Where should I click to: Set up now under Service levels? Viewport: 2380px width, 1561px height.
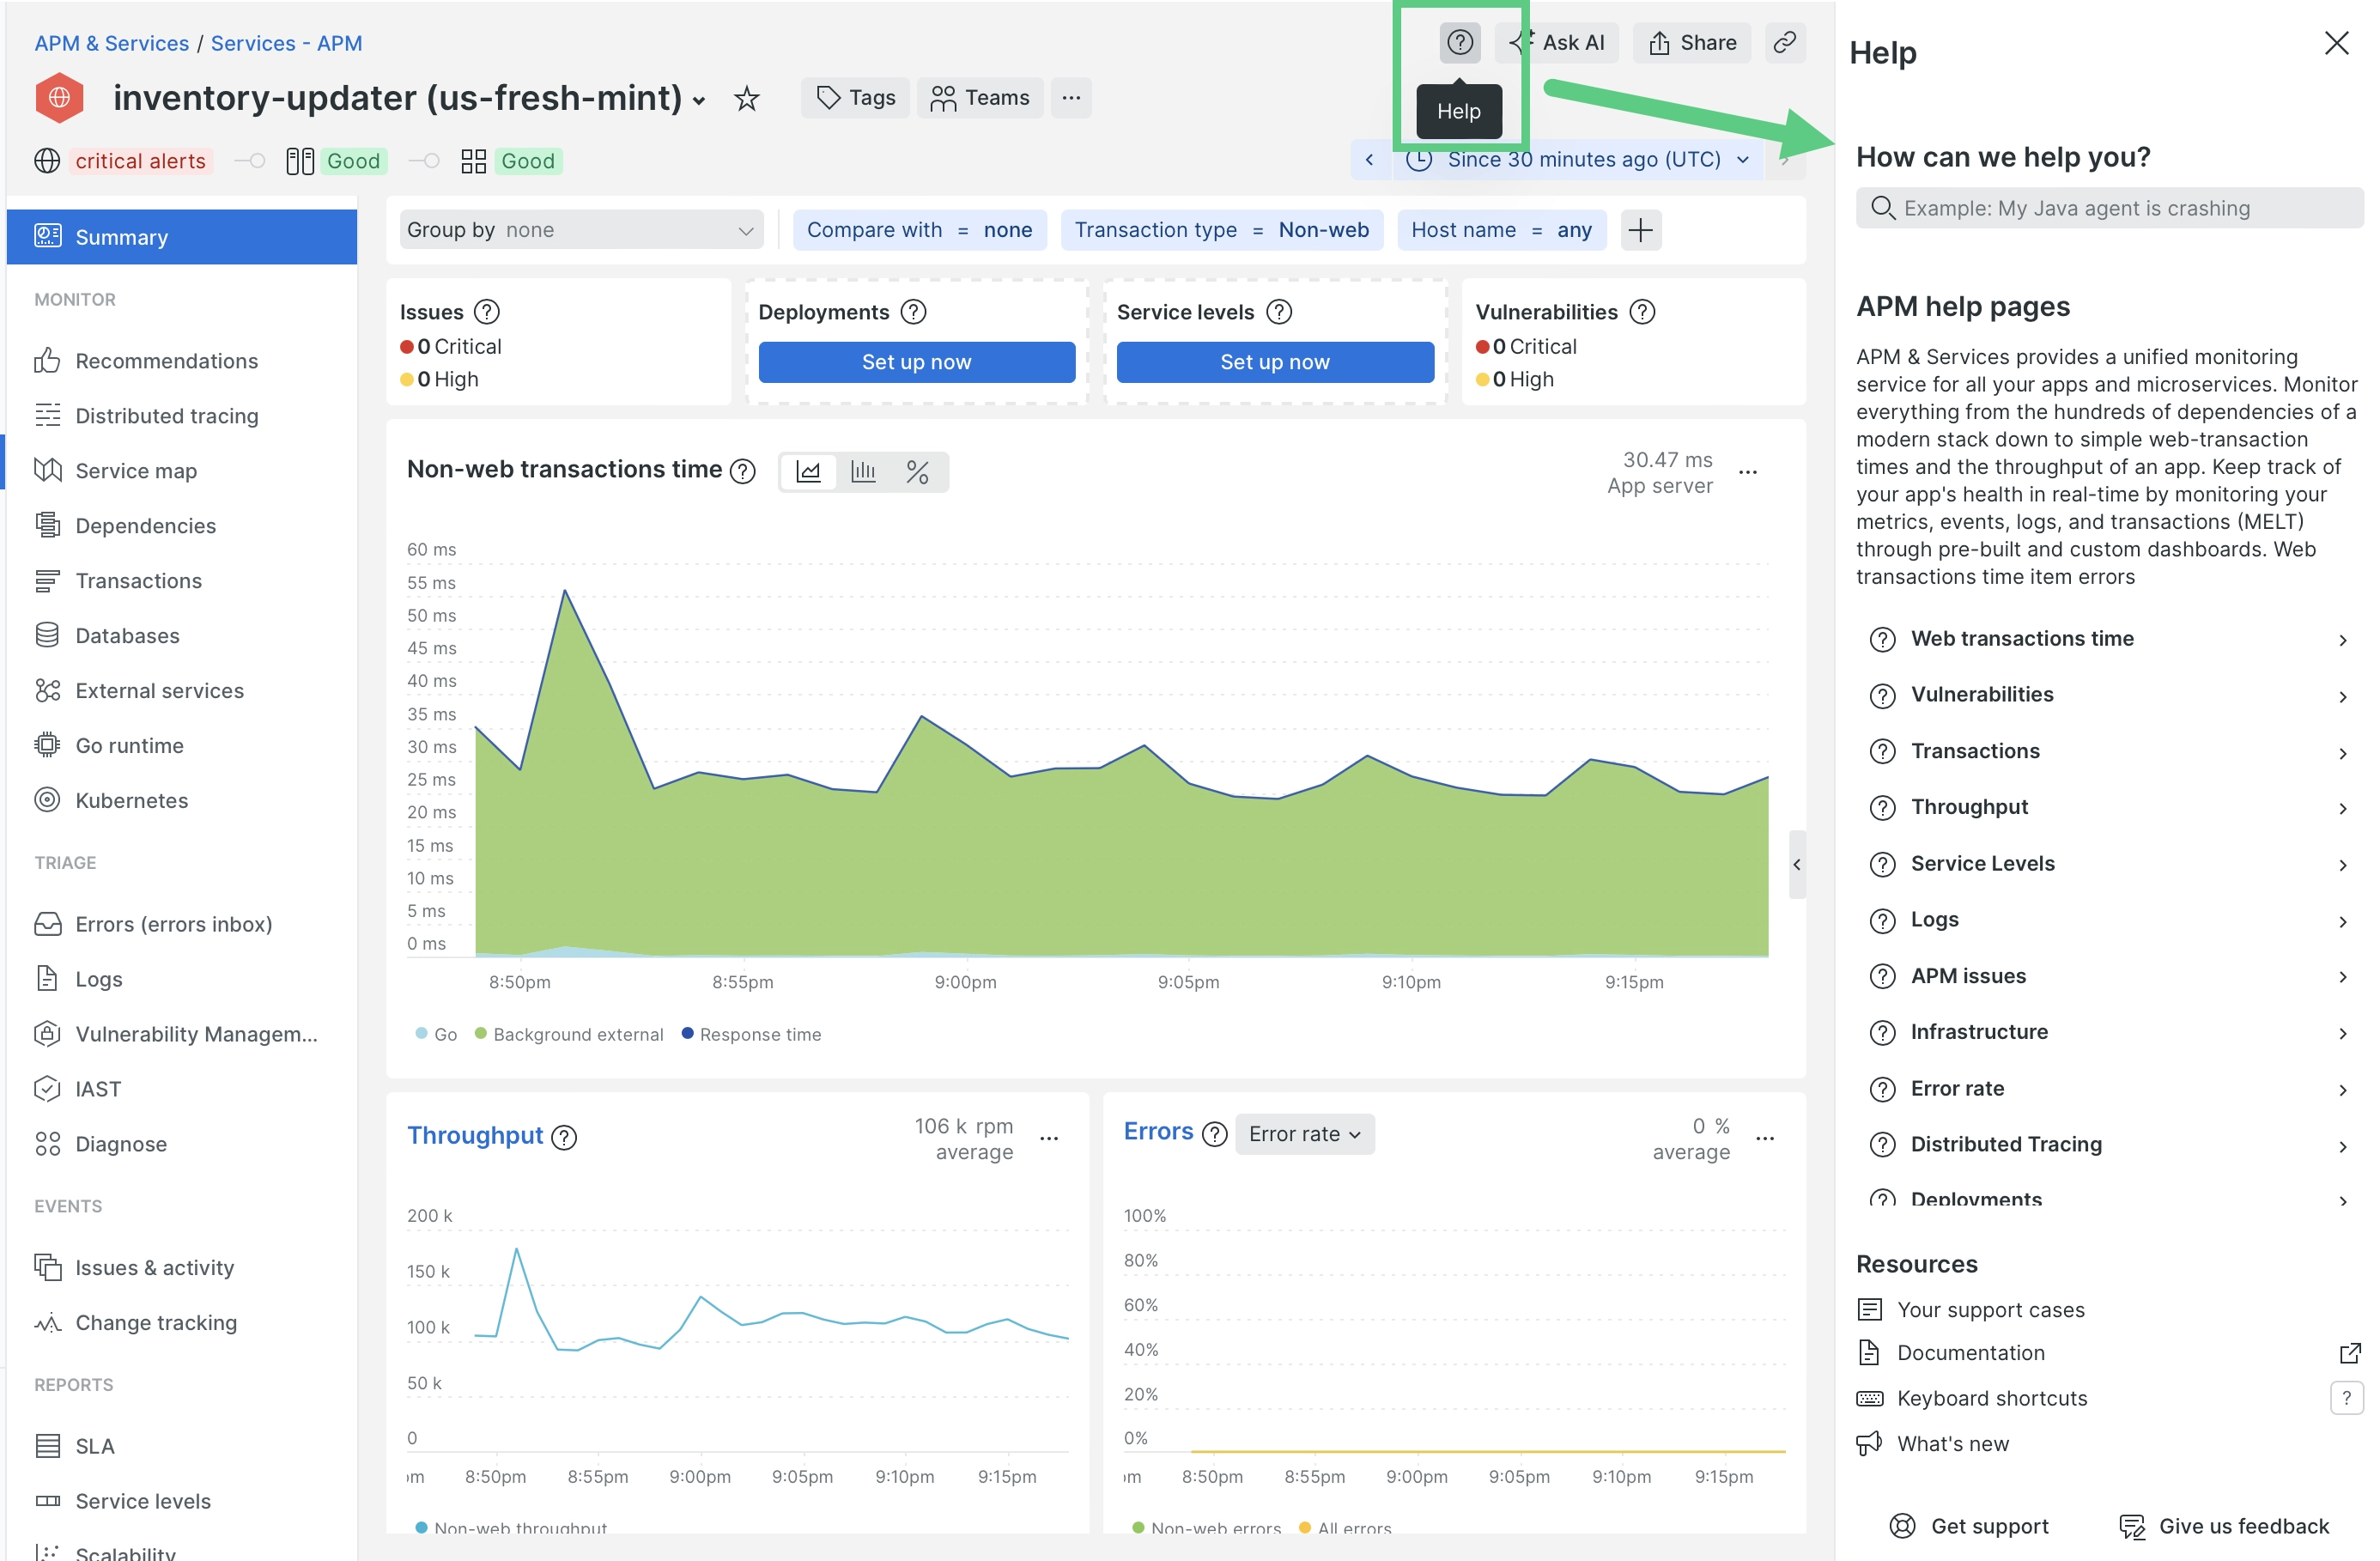pos(1275,362)
